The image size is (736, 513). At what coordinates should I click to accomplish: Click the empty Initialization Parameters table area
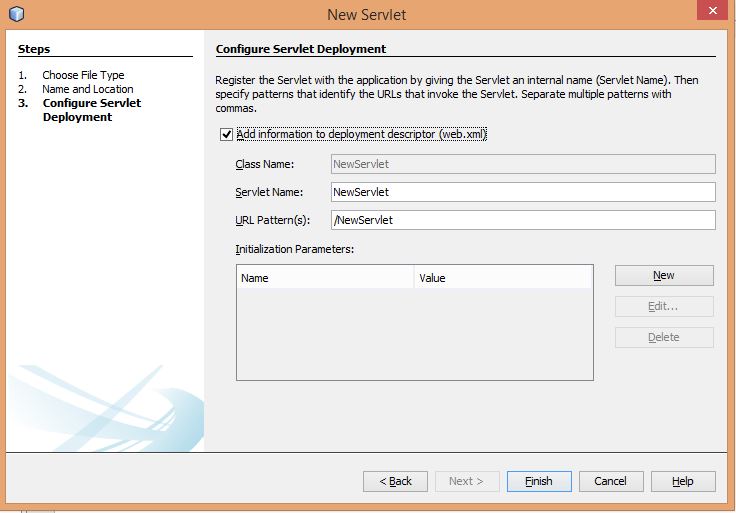pos(414,334)
